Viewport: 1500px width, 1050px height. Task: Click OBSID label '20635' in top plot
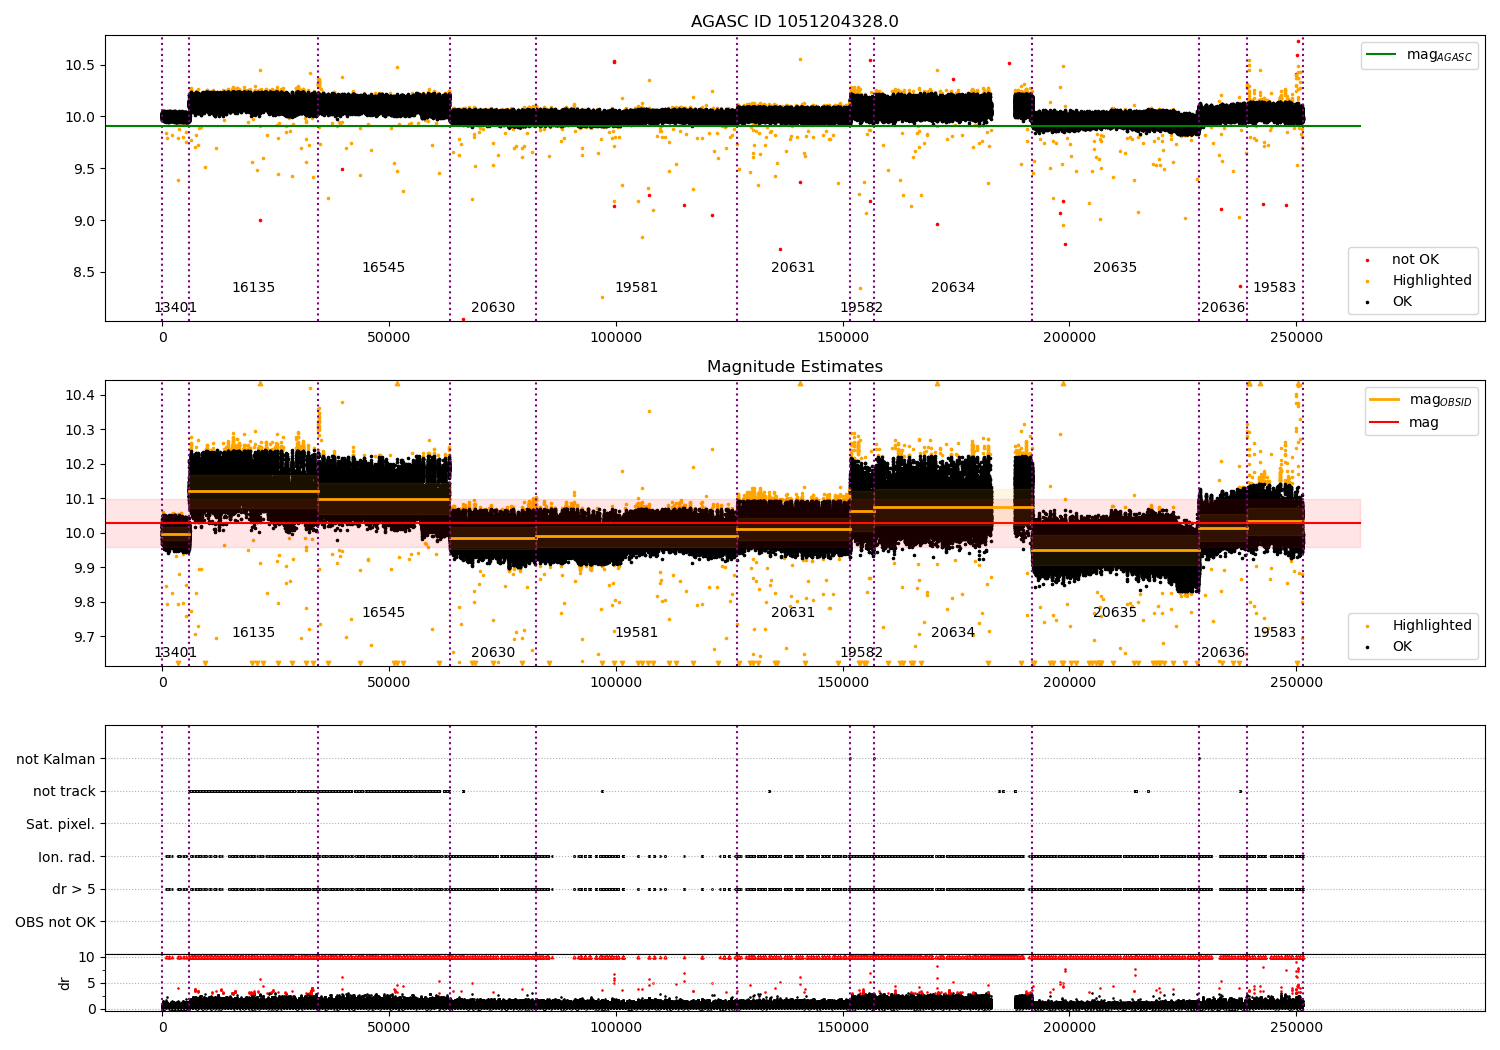click(1115, 268)
